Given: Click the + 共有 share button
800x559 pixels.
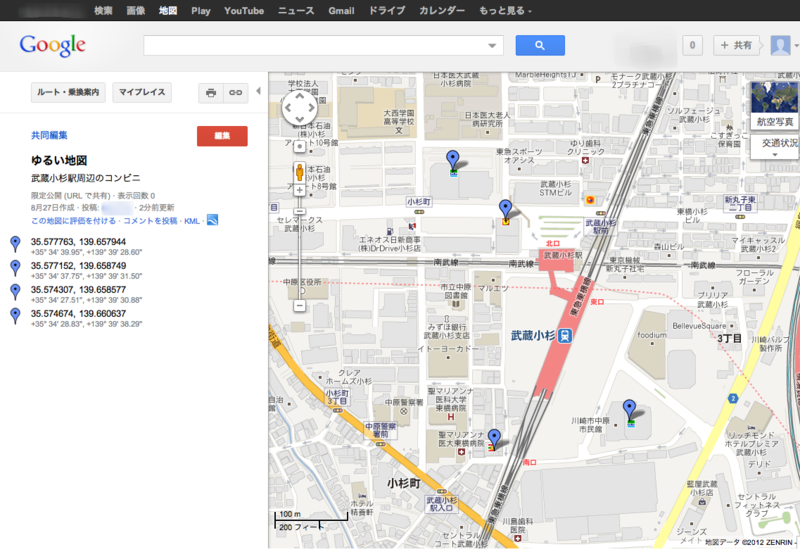Looking at the screenshot, I should pyautogui.click(x=736, y=45).
